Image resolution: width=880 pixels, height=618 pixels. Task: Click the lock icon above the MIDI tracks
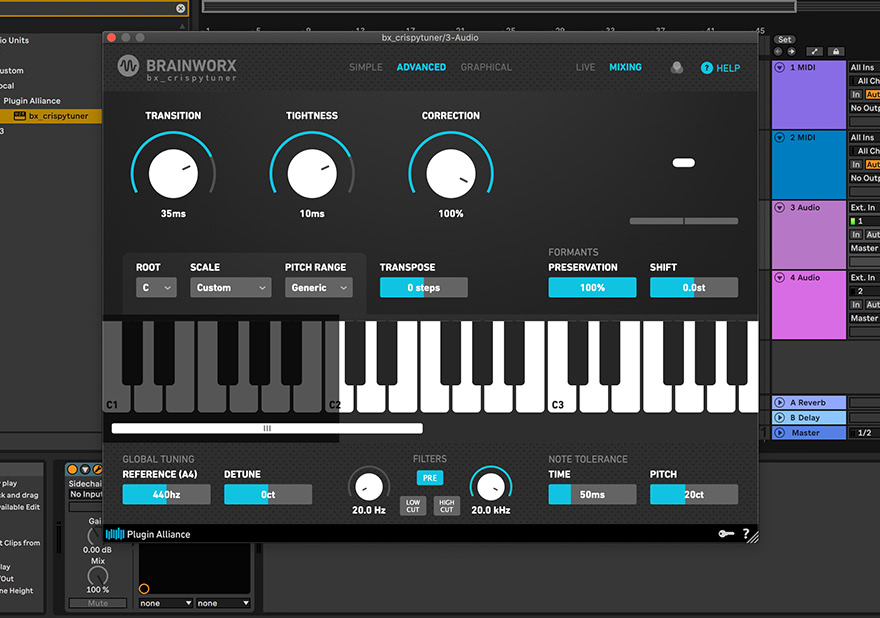pyautogui.click(x=835, y=49)
